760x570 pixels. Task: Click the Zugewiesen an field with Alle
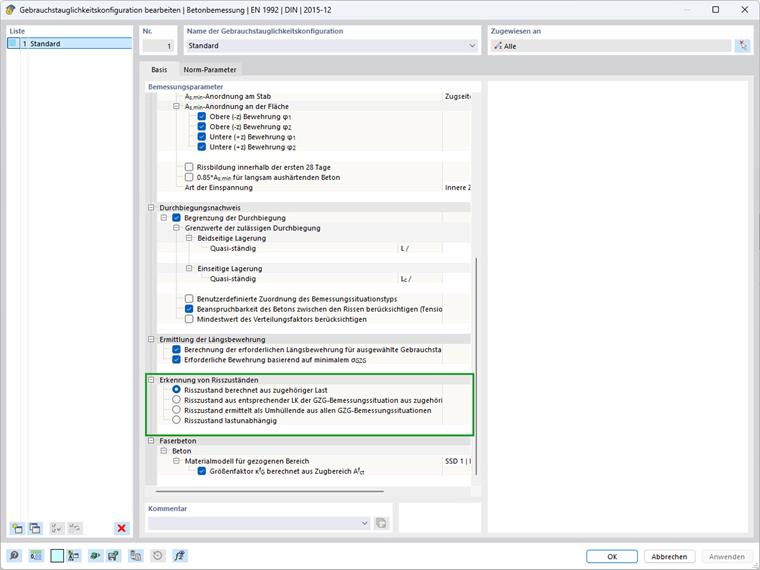[611, 46]
